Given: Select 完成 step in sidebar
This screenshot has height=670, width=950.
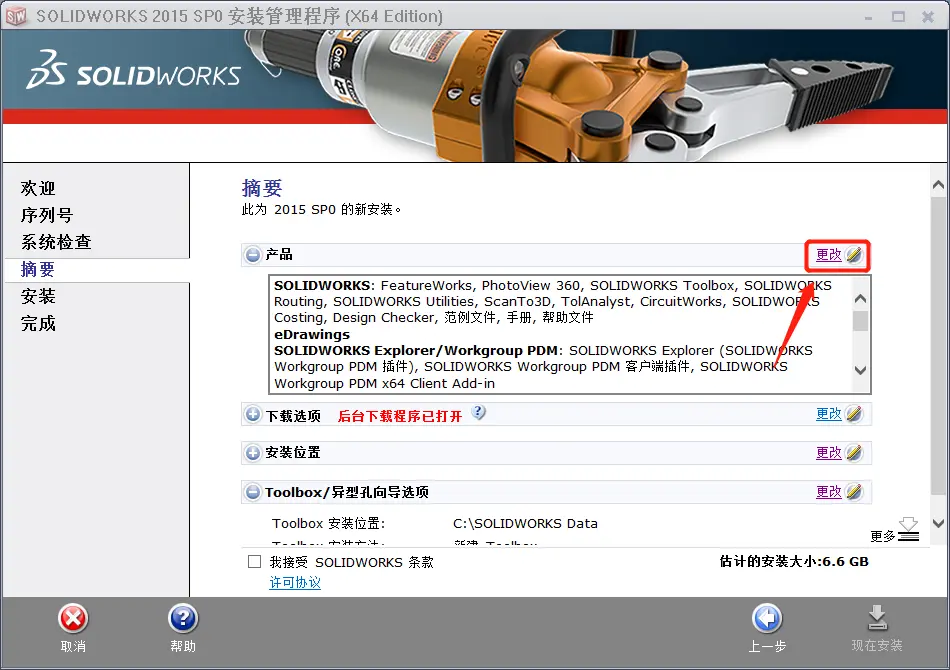Looking at the screenshot, I should click(x=38, y=323).
